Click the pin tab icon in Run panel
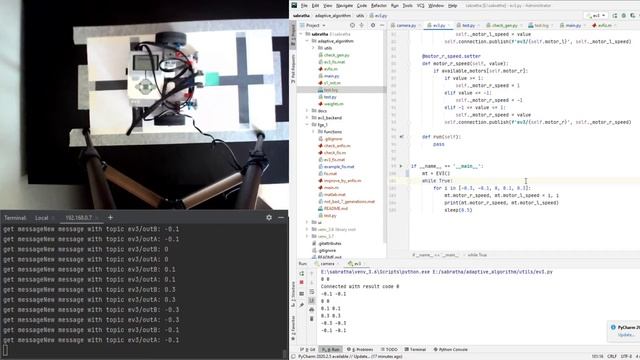This screenshot has height=360, width=640. [x=302, y=305]
